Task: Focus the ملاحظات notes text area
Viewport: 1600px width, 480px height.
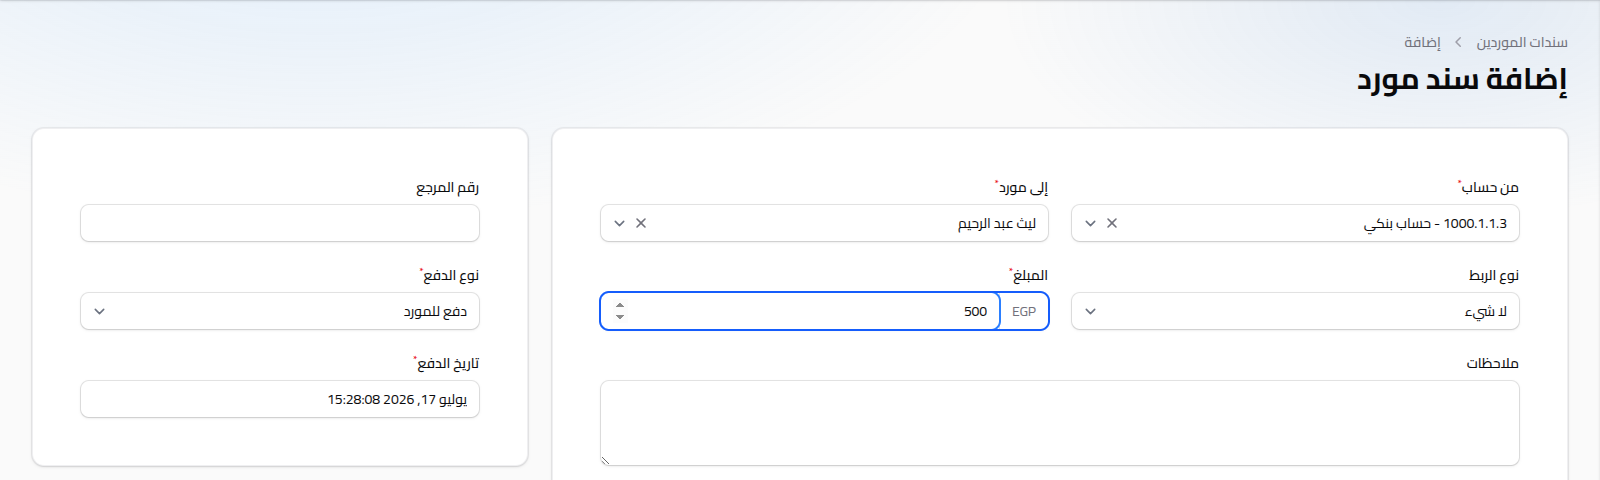Action: (x=1059, y=423)
